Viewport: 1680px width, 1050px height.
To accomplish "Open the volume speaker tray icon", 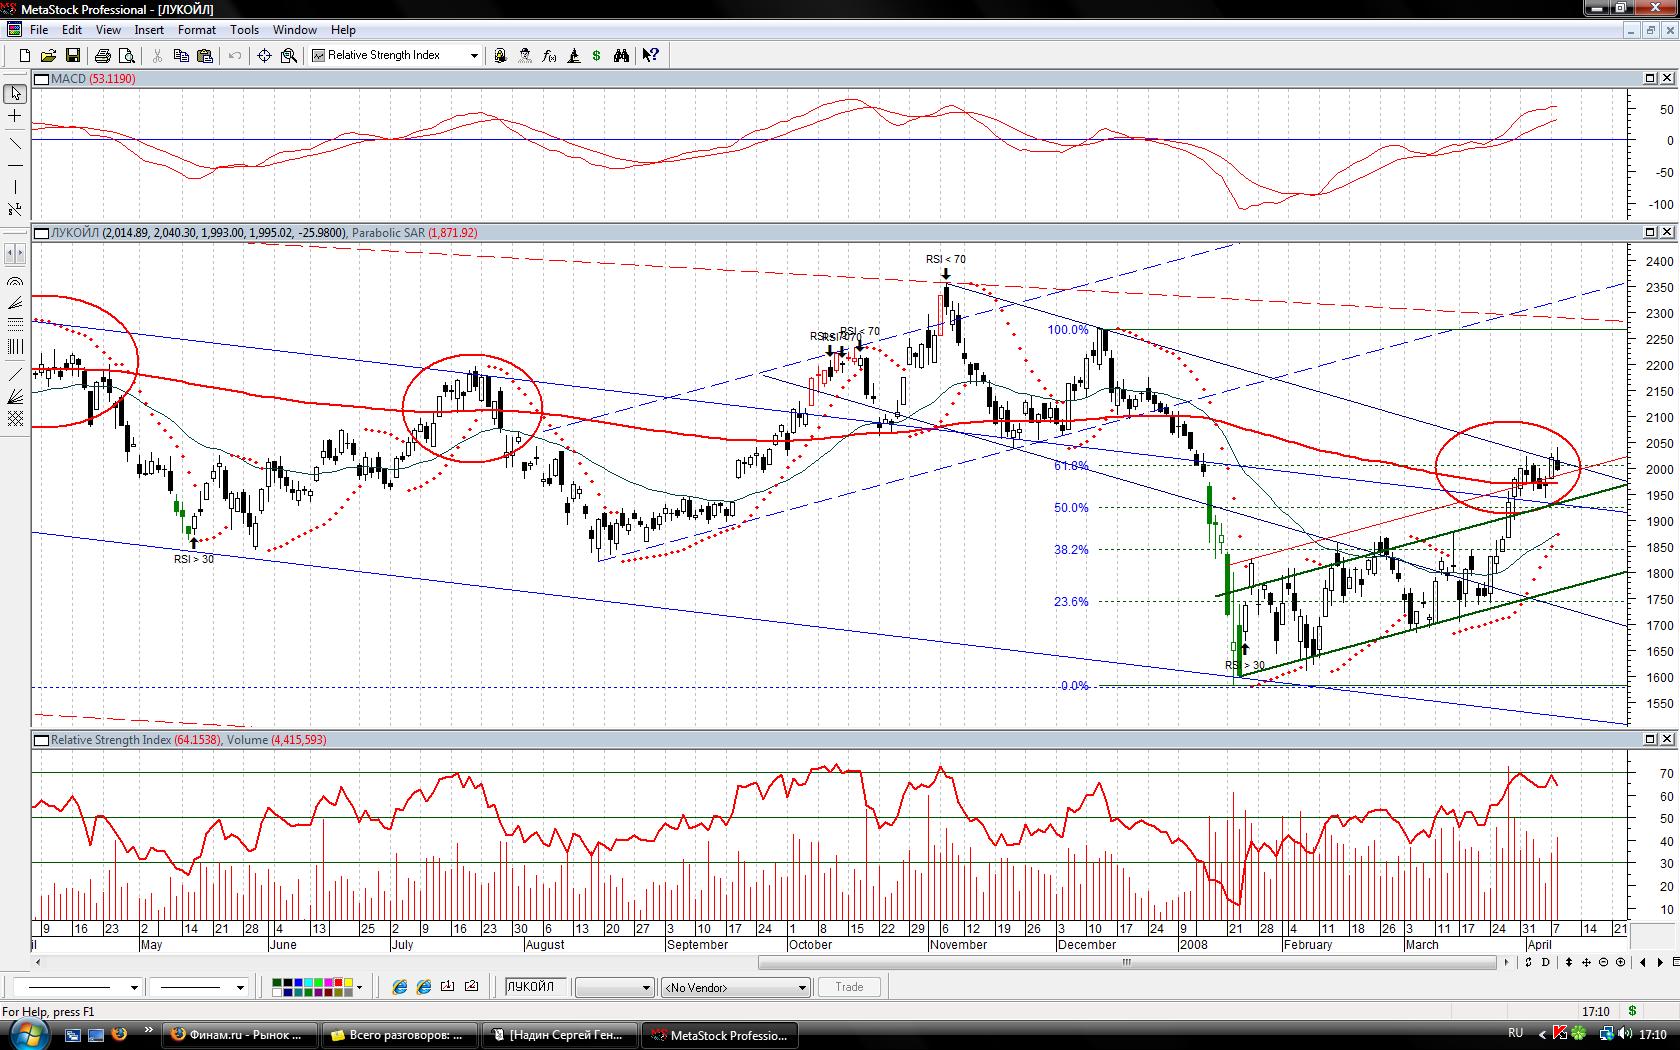I will pos(1625,1034).
